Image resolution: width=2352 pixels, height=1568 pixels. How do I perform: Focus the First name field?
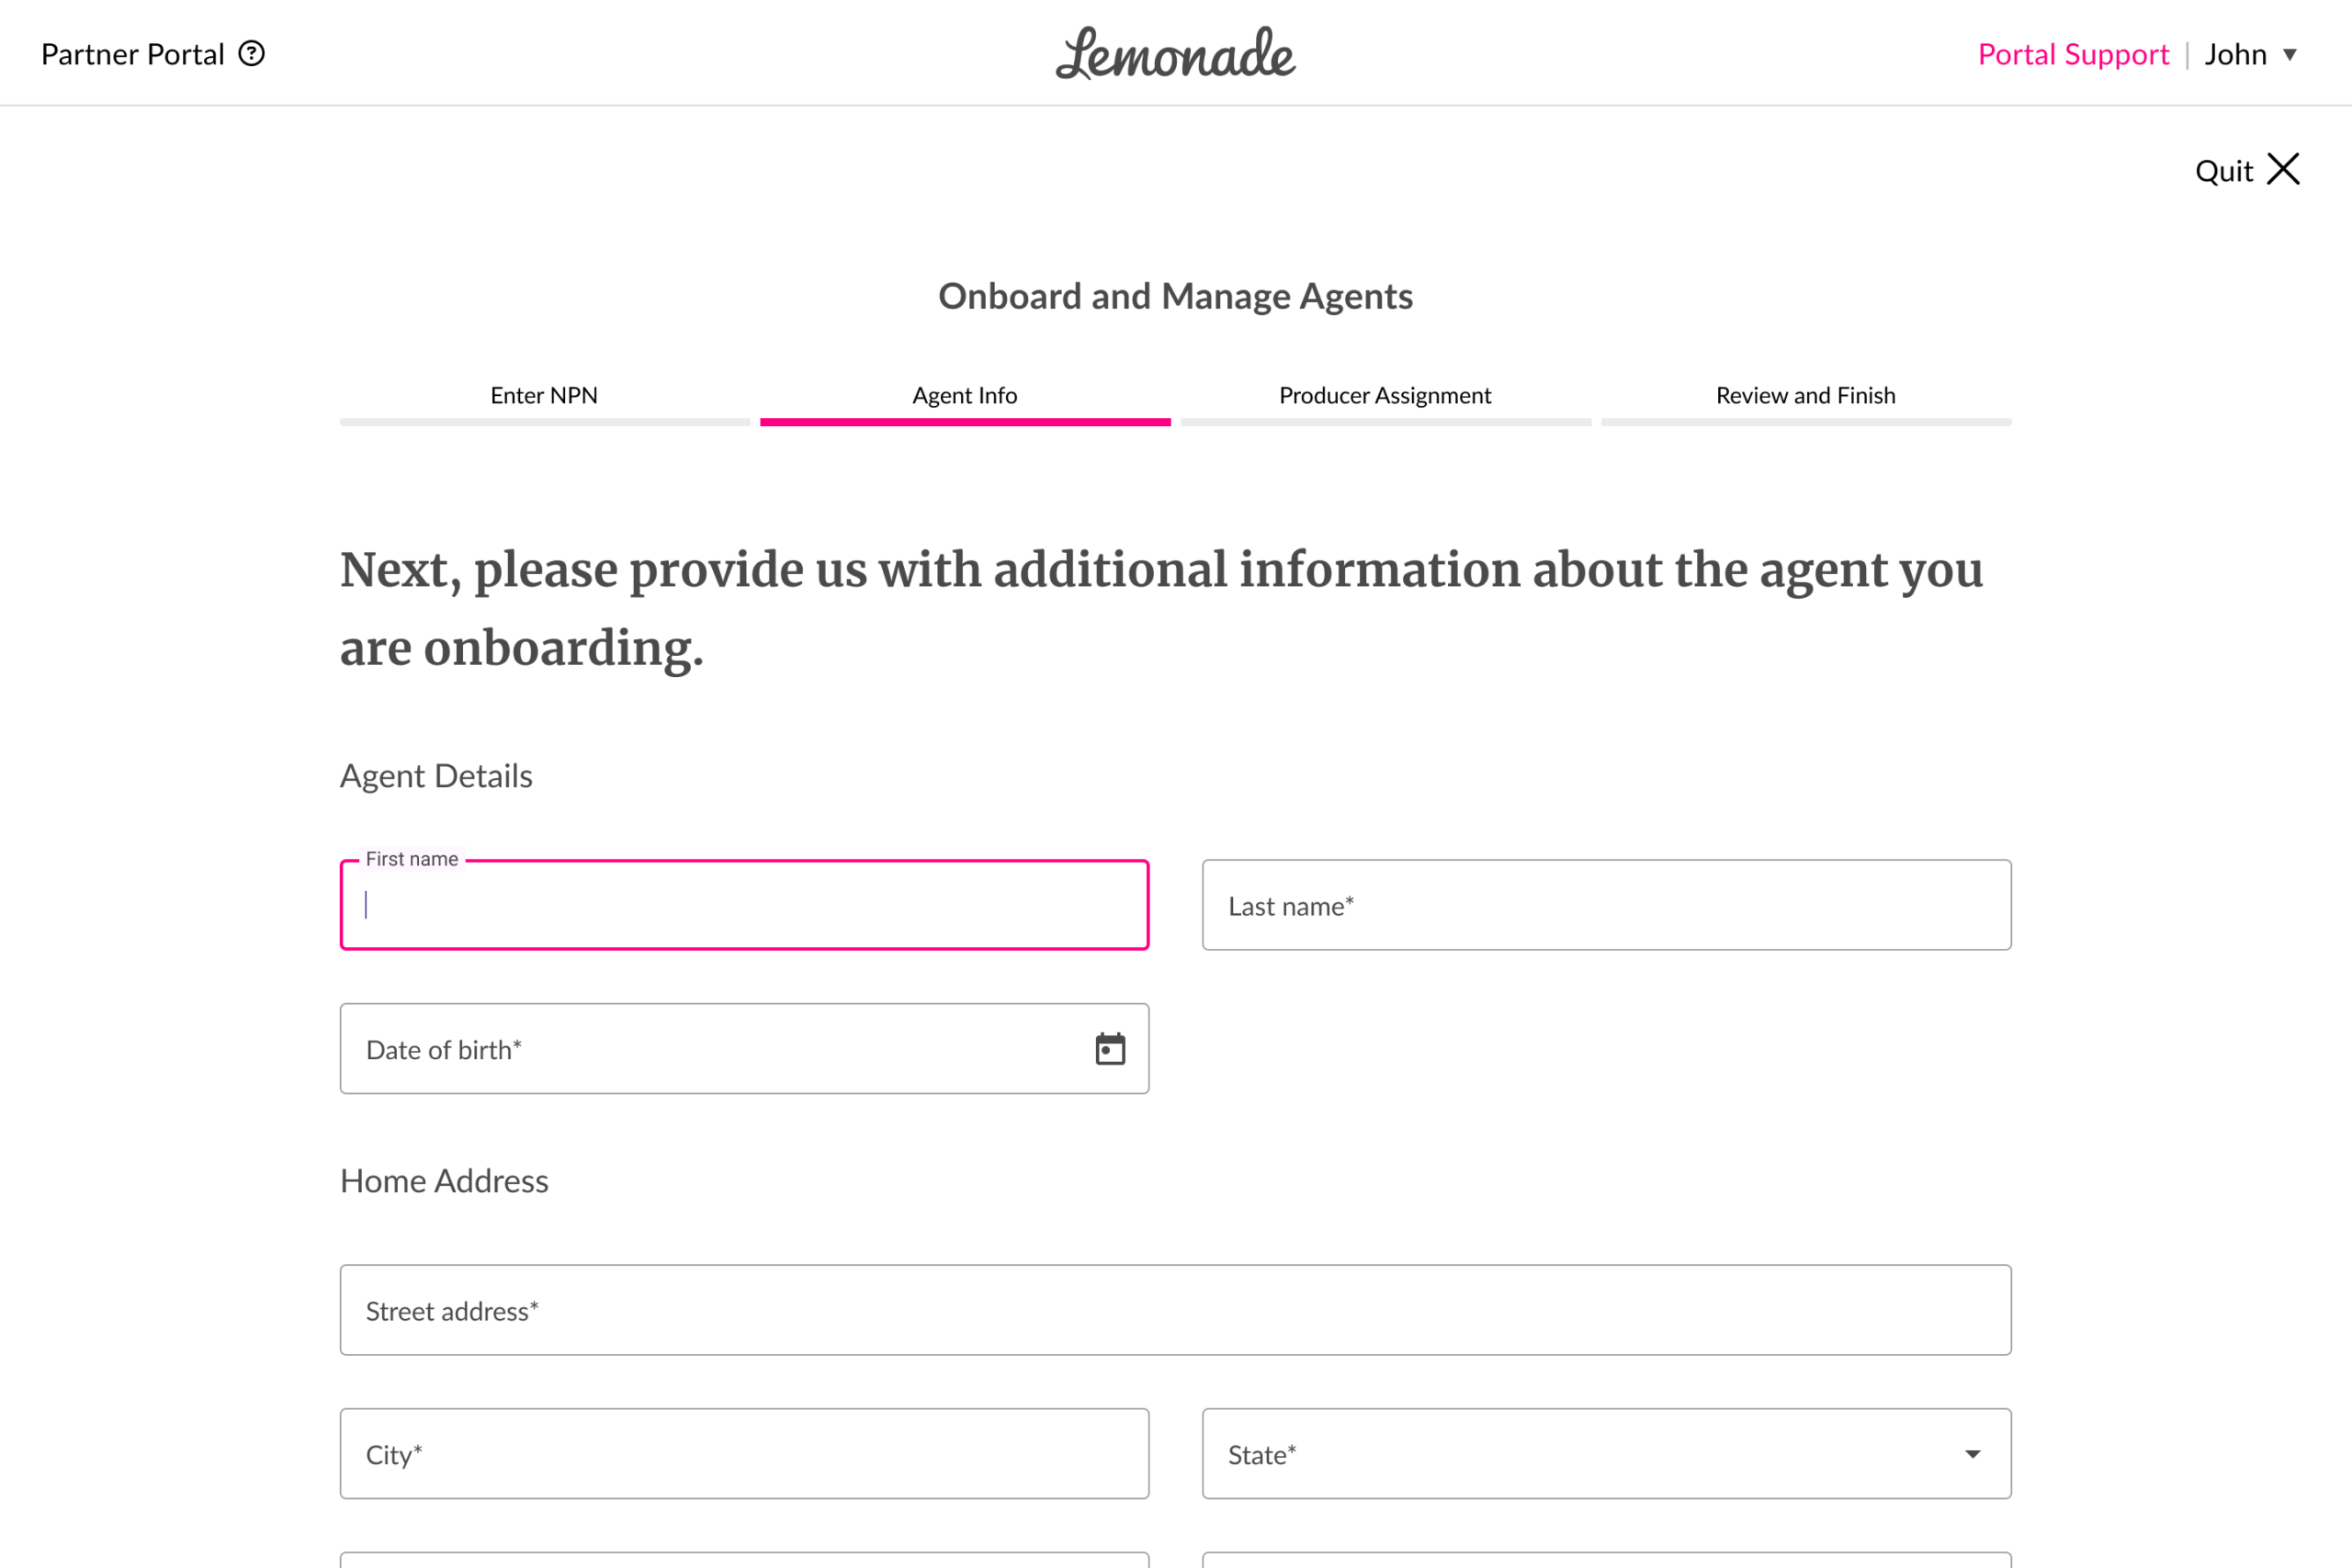(744, 905)
